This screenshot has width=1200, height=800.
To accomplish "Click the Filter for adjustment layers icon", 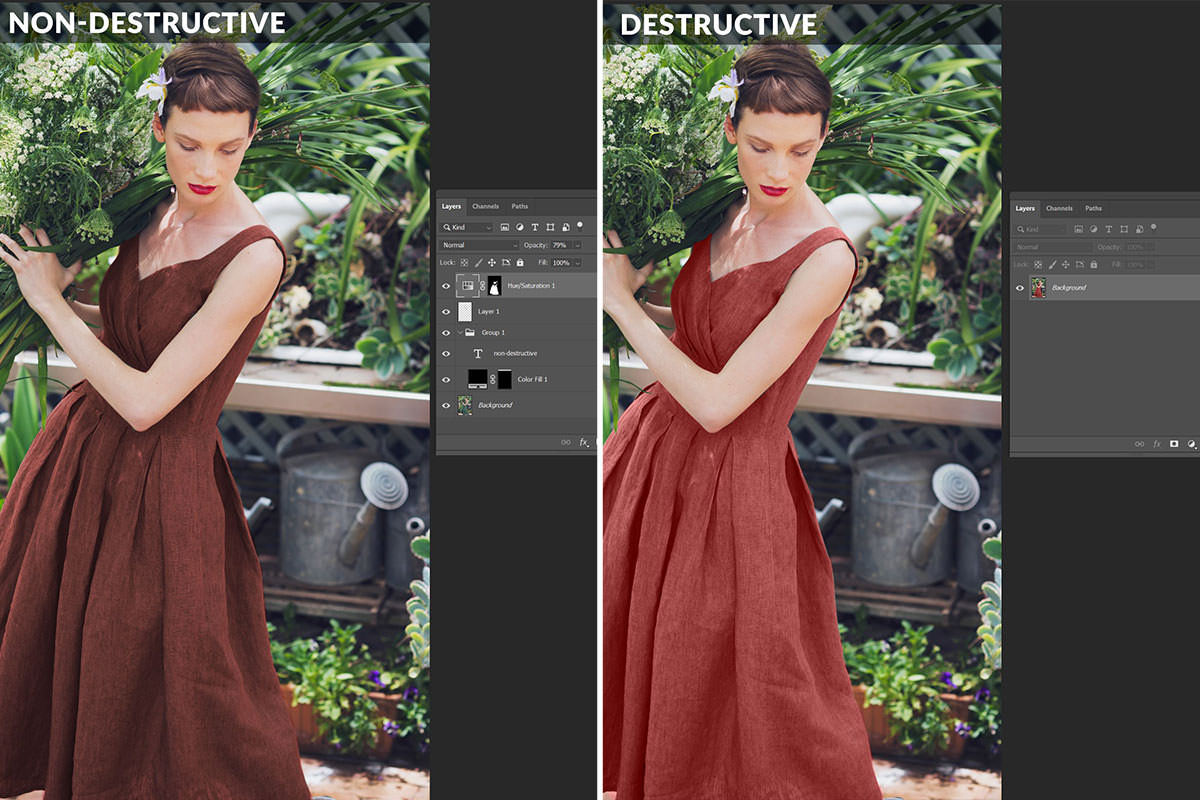I will [x=520, y=227].
